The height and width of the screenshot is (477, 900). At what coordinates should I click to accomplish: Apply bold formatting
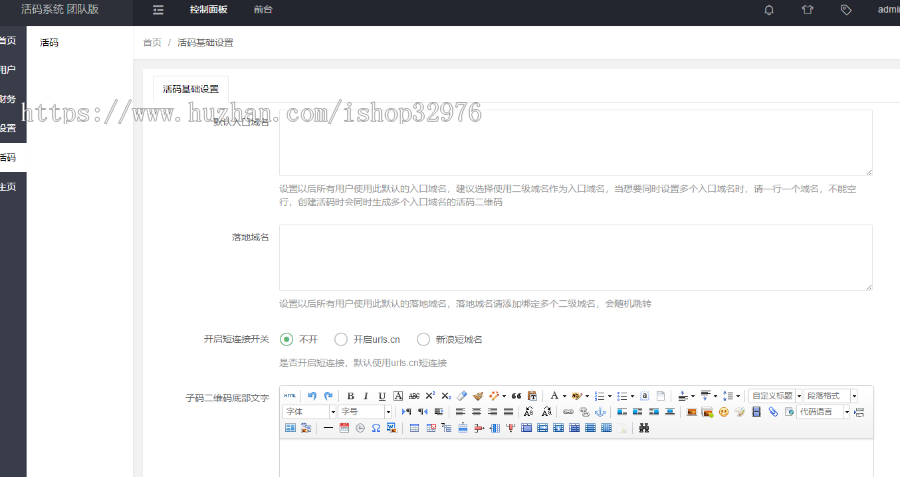[351, 396]
